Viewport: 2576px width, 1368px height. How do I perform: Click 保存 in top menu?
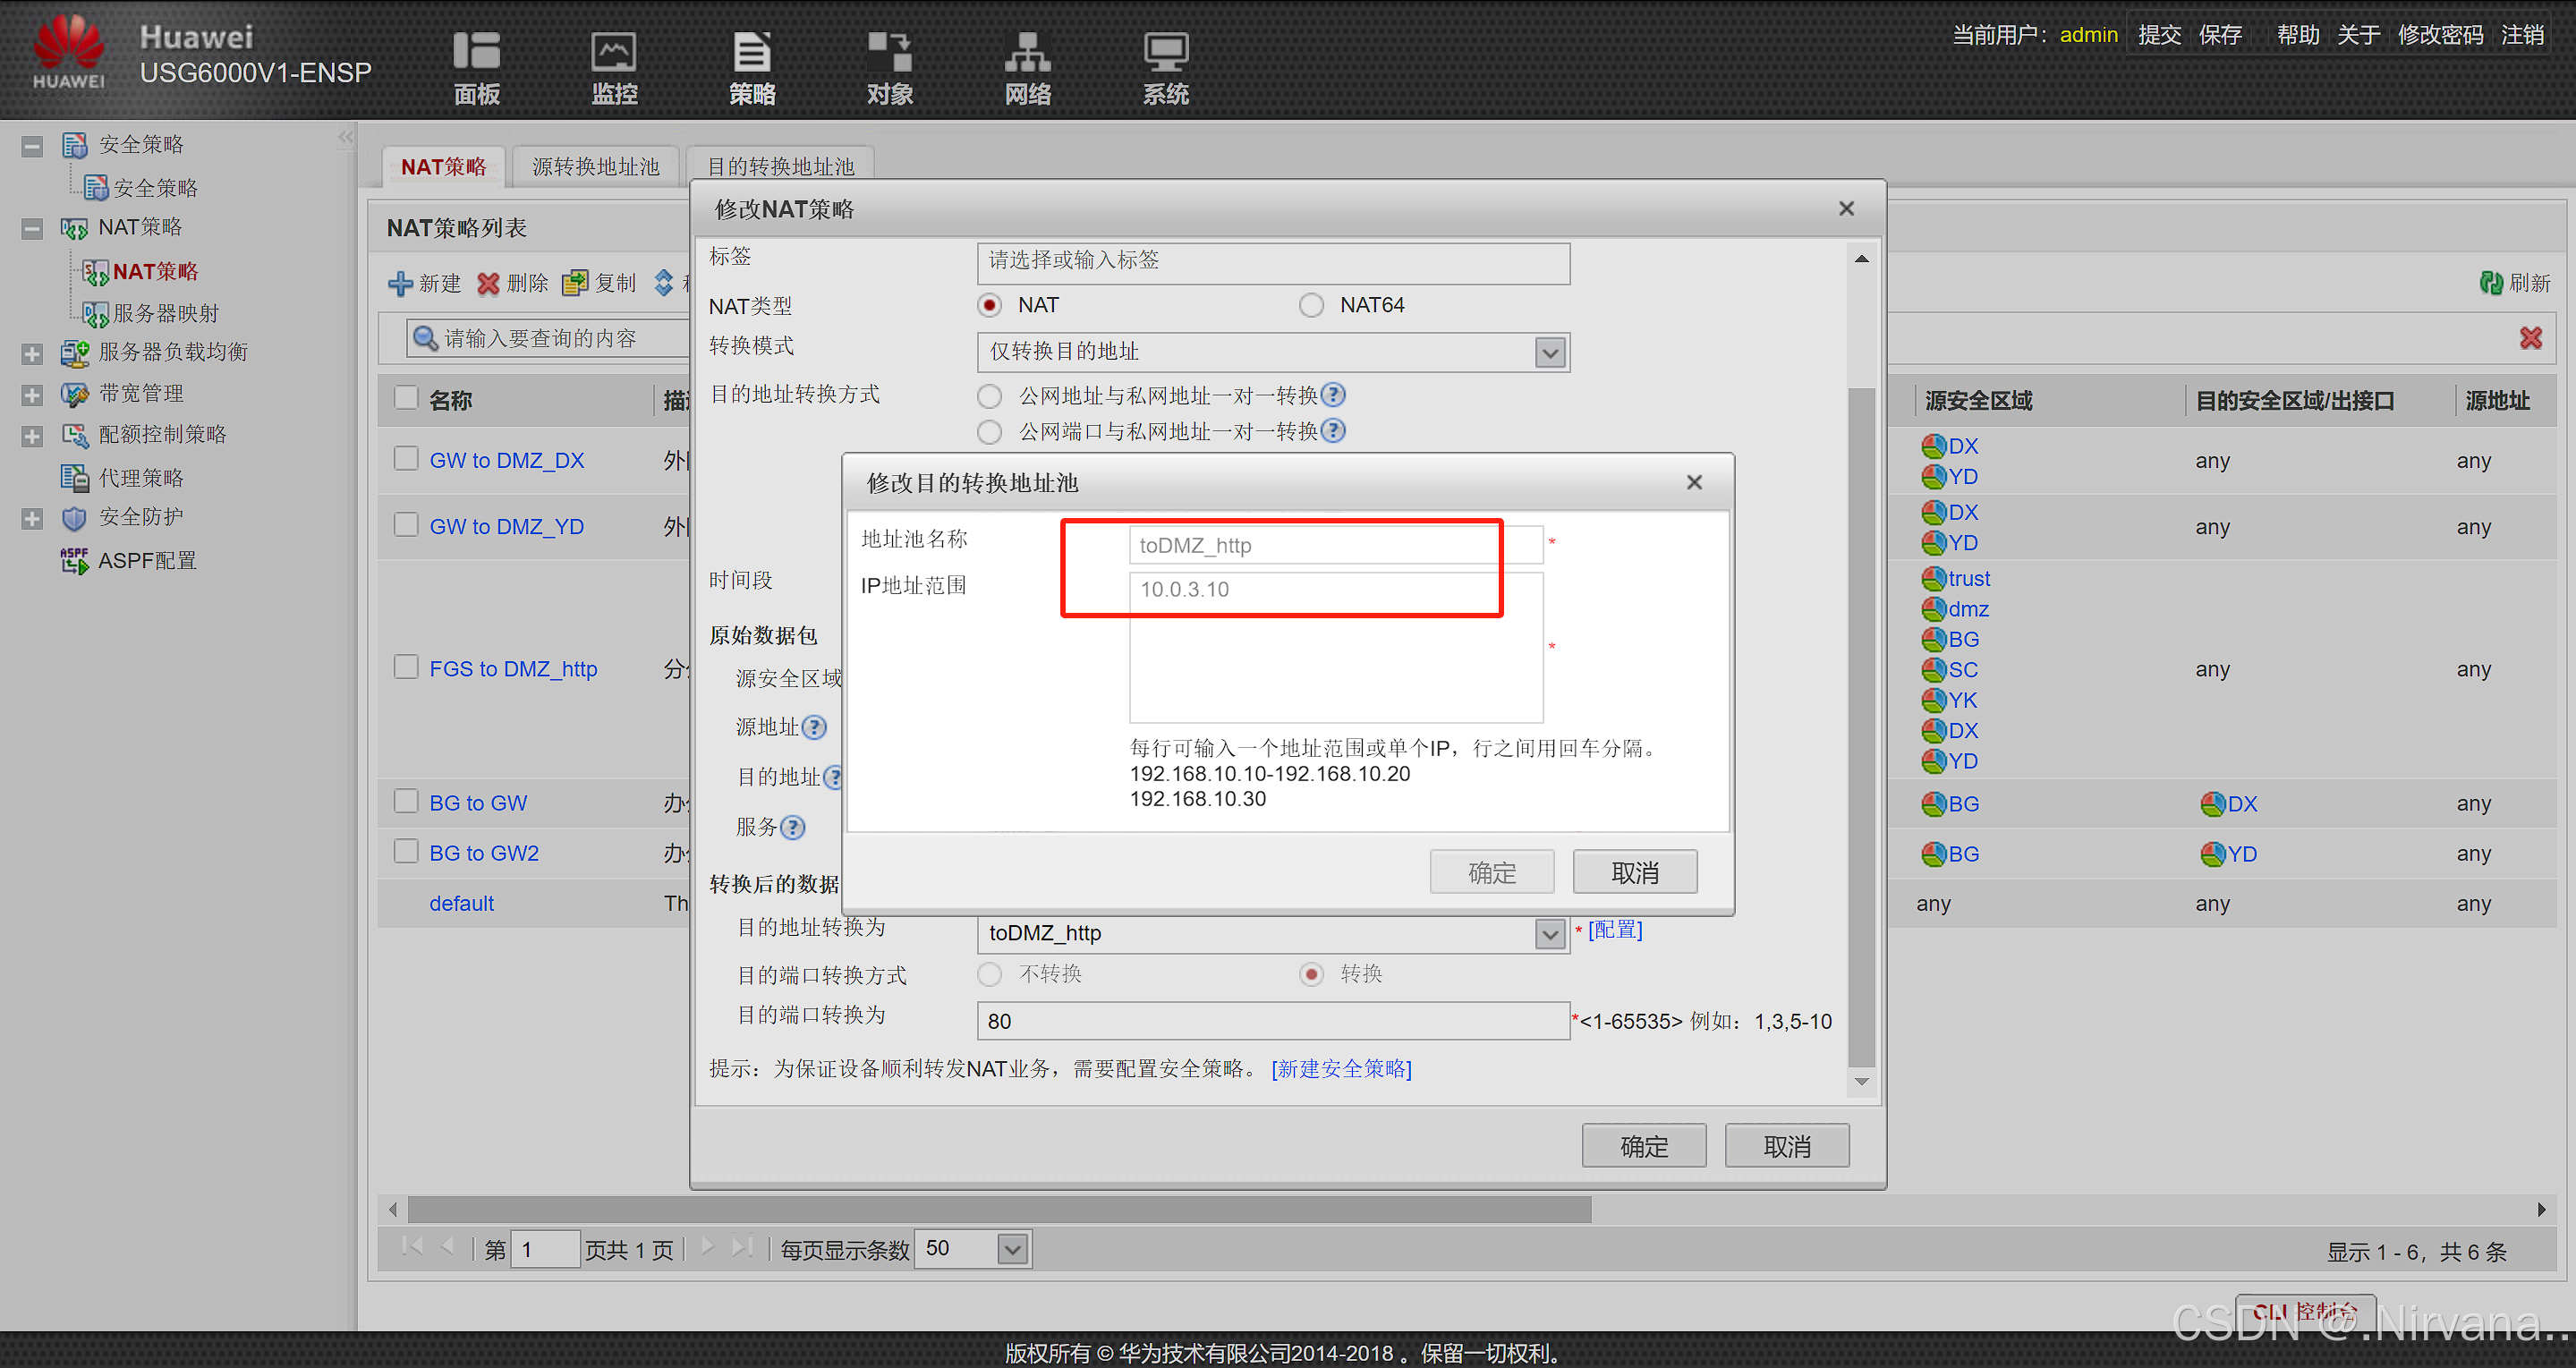point(2220,35)
